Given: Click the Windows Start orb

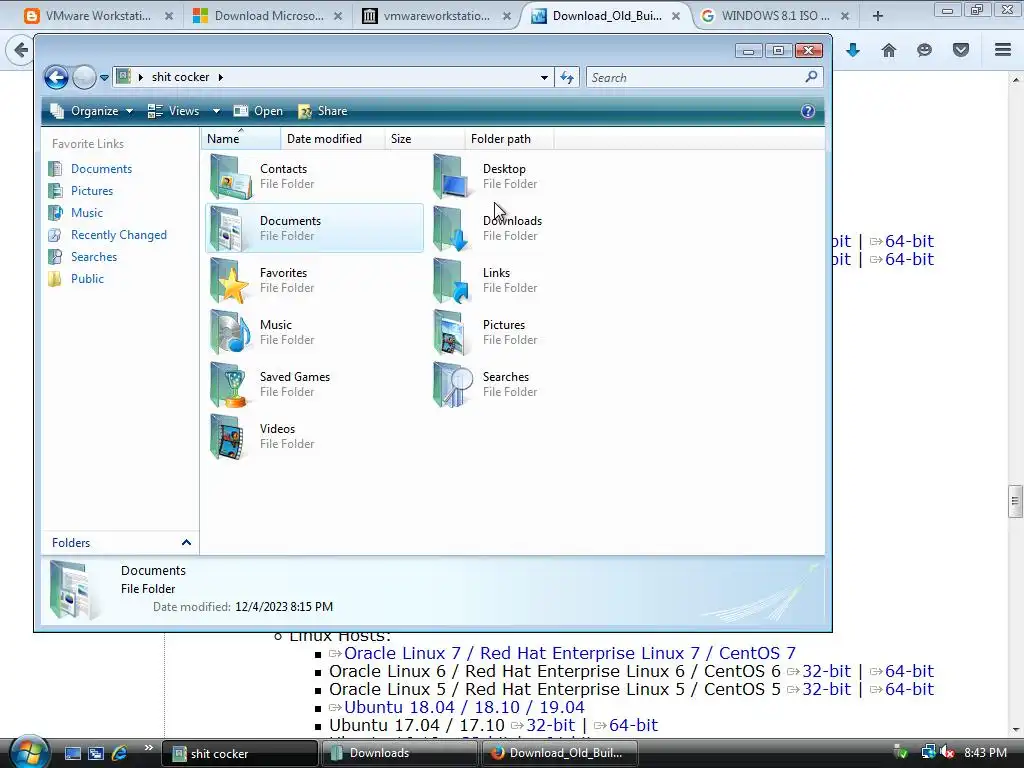Looking at the screenshot, I should pyautogui.click(x=28, y=752).
